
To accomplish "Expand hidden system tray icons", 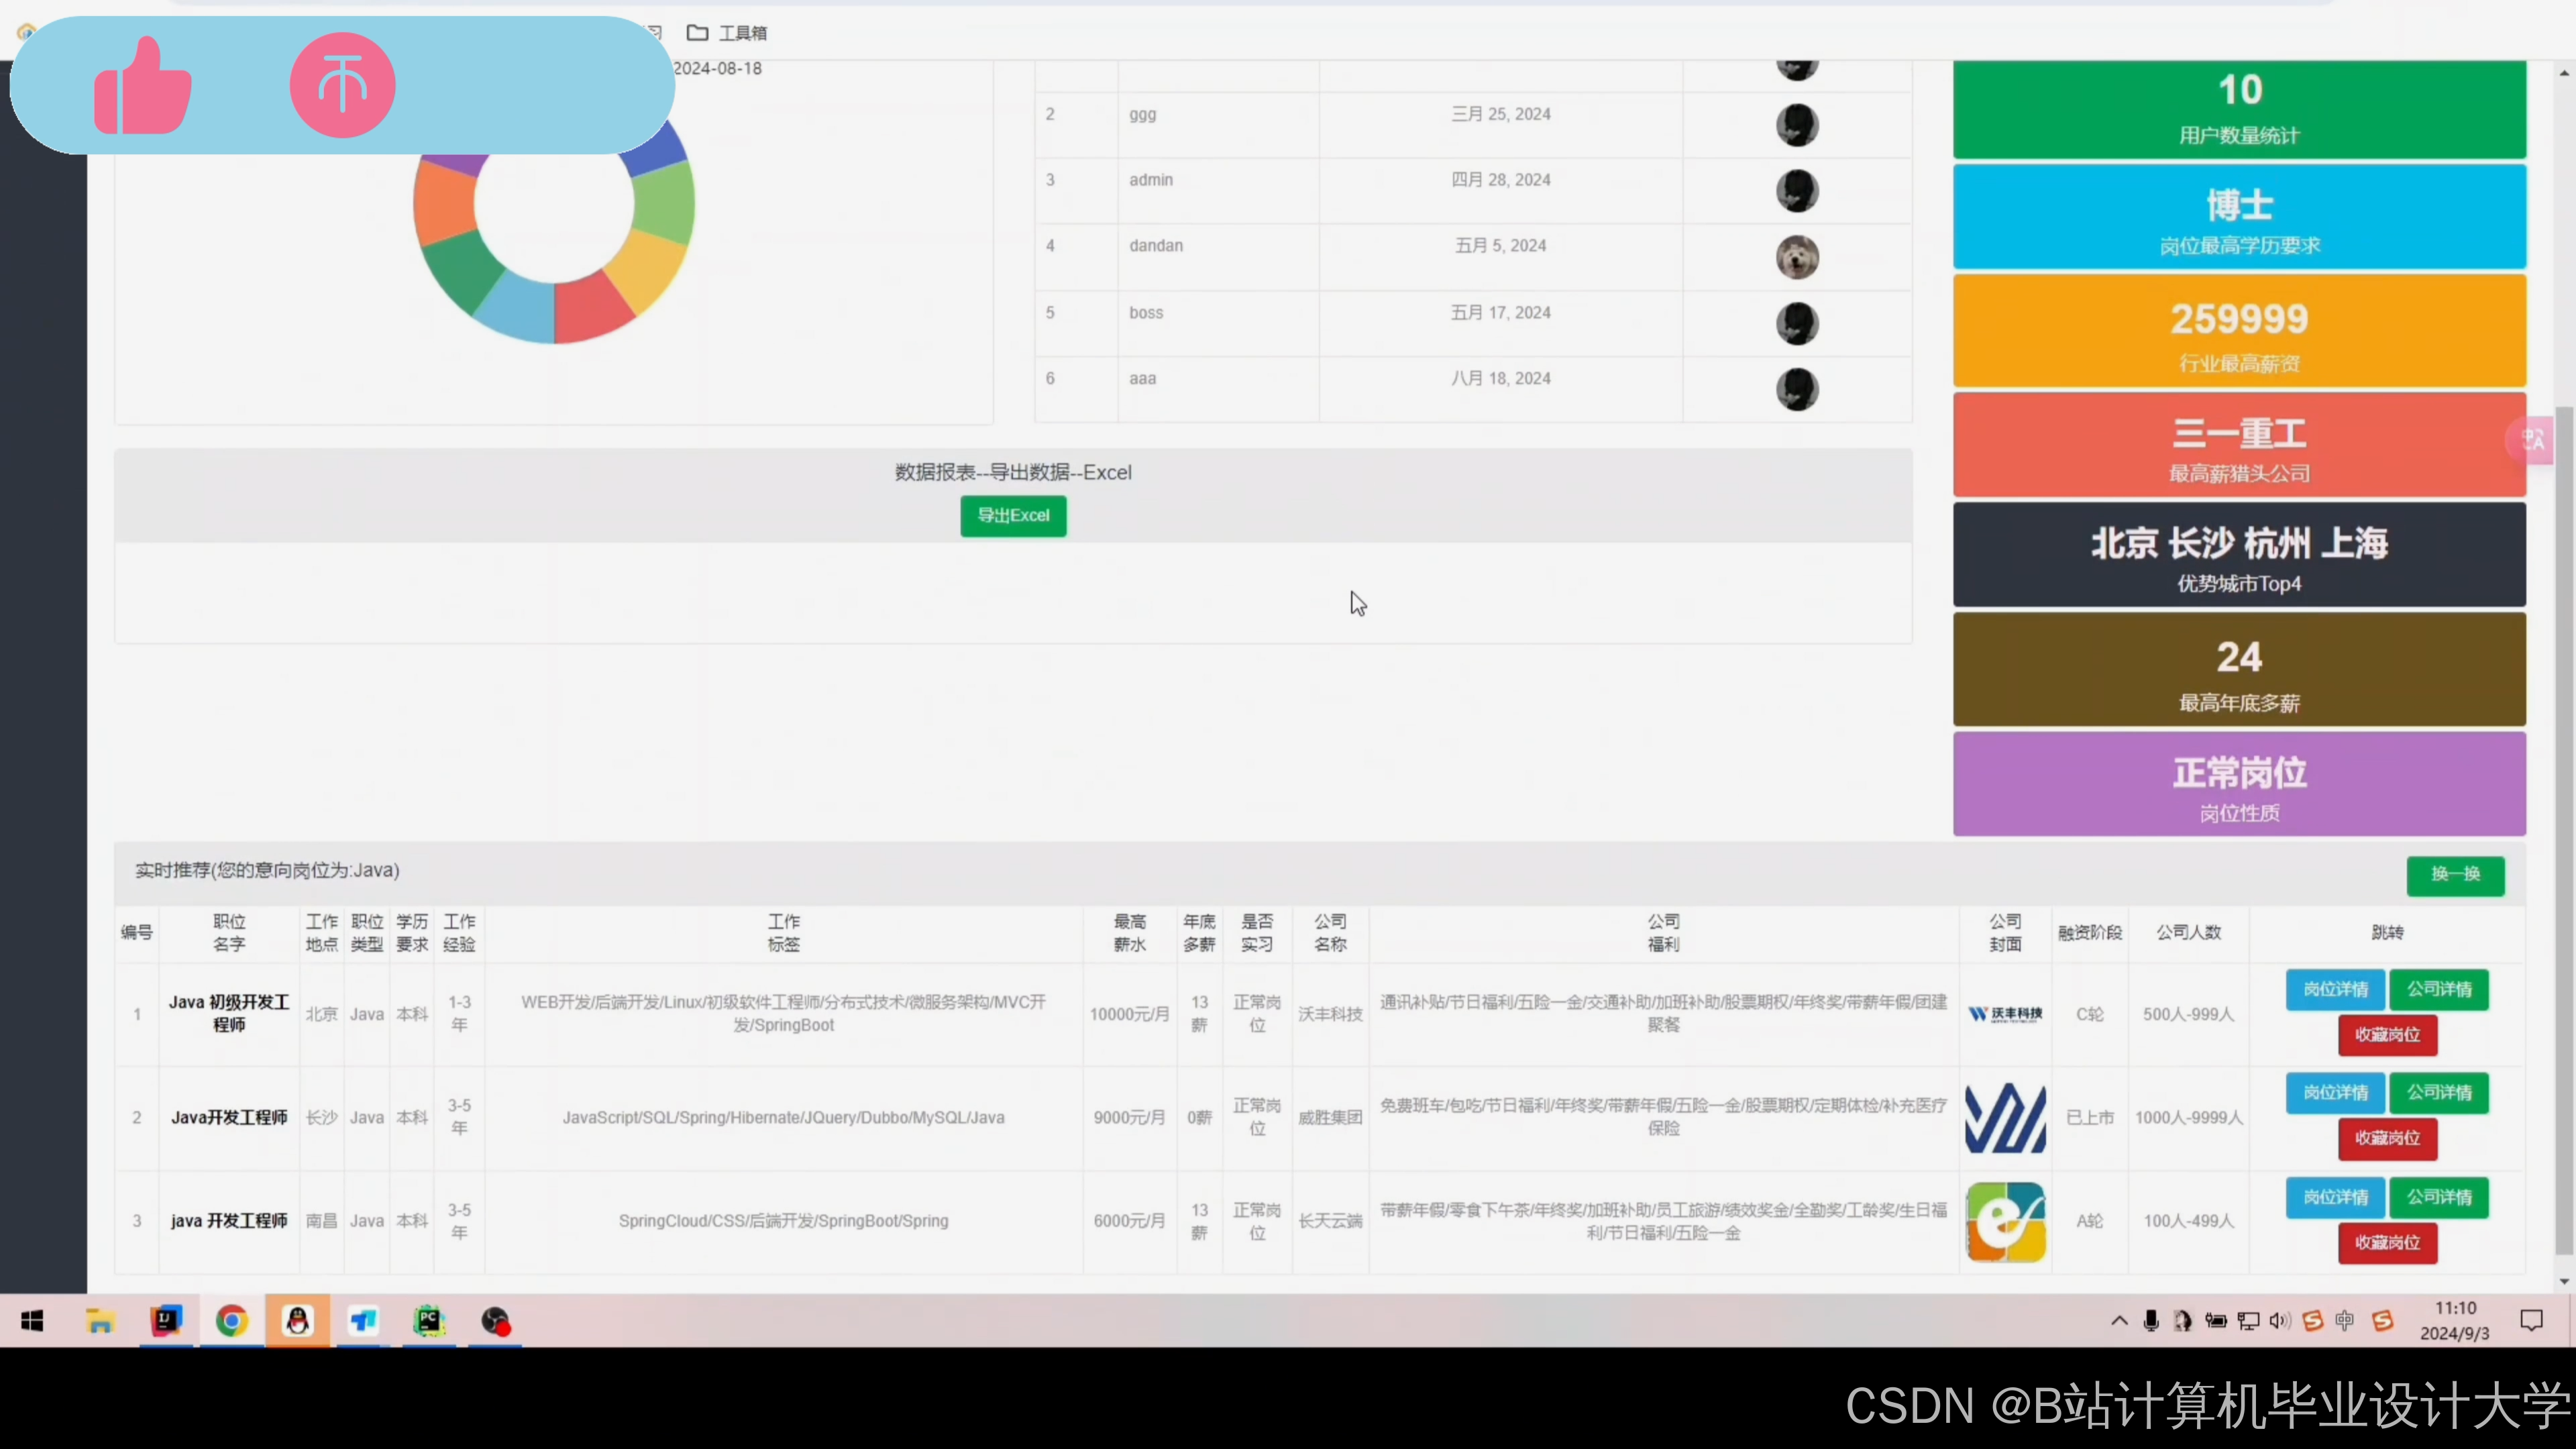I will (x=2119, y=1321).
